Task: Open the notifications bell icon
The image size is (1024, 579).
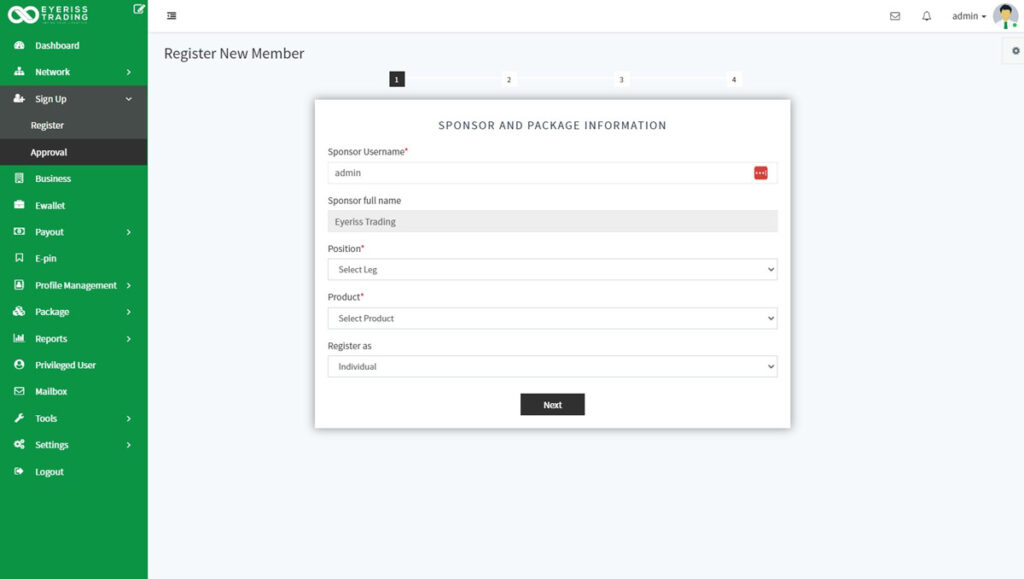Action: click(926, 16)
